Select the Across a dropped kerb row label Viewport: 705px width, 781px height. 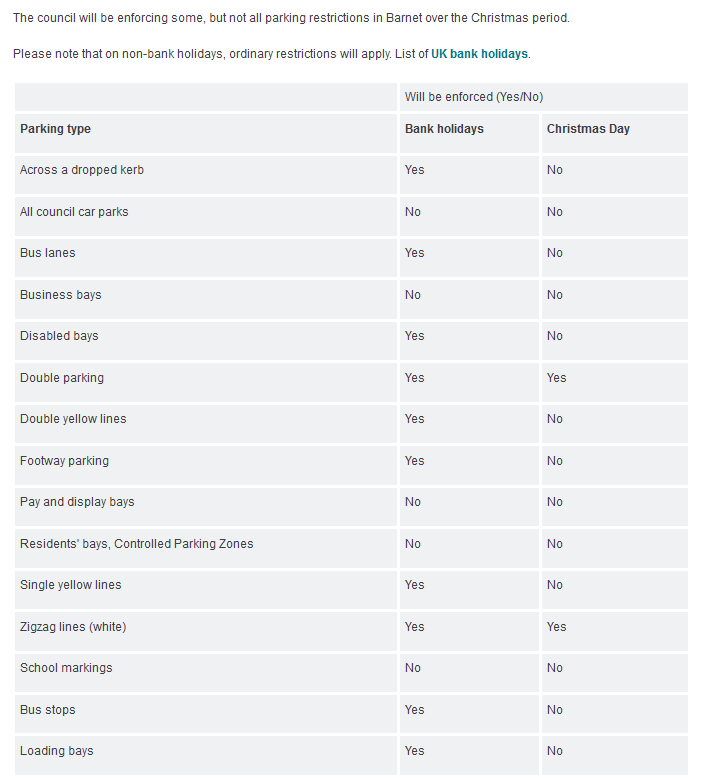tap(82, 170)
